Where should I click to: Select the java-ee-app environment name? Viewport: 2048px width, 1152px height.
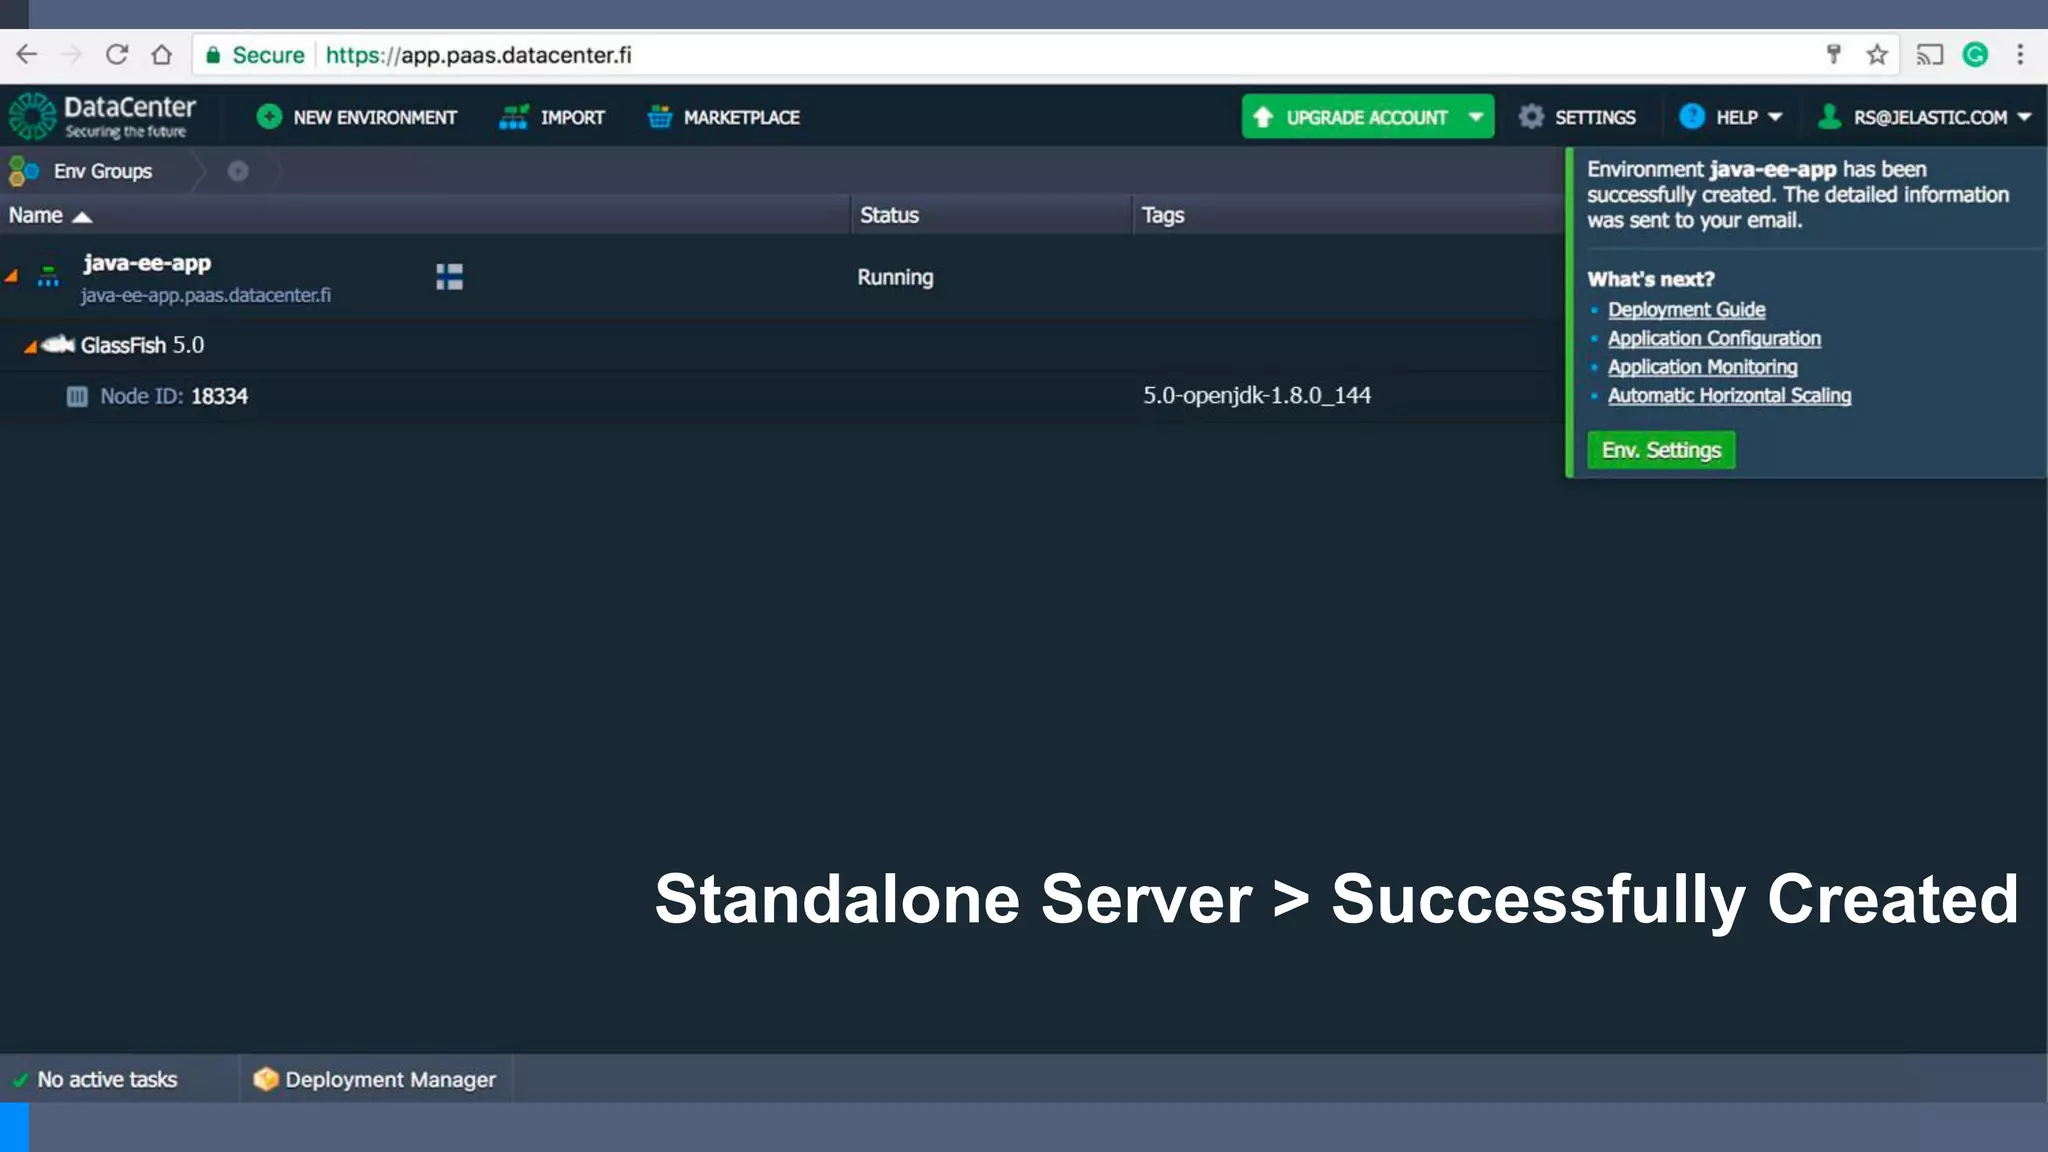tap(147, 263)
